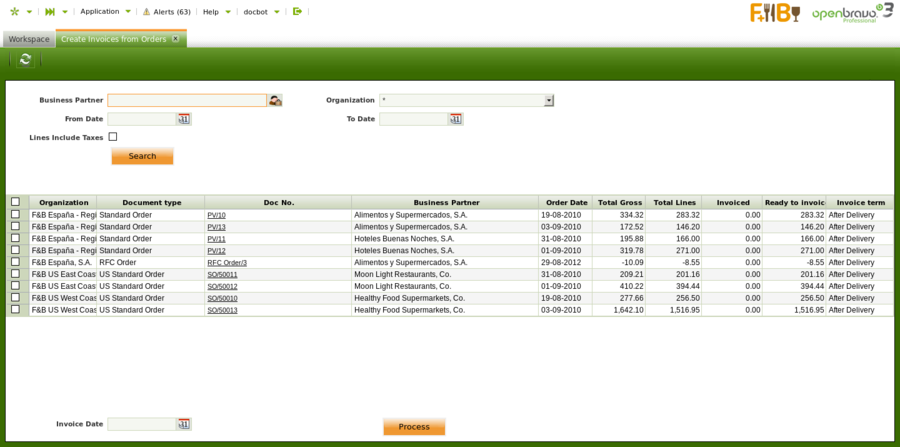Open the Application menu dropdown
This screenshot has height=447, width=900.
click(x=105, y=11)
